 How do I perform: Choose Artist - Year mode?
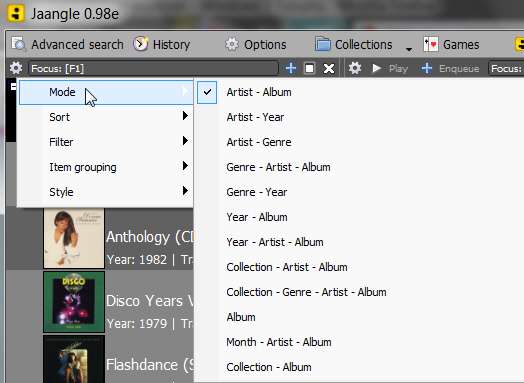(255, 117)
